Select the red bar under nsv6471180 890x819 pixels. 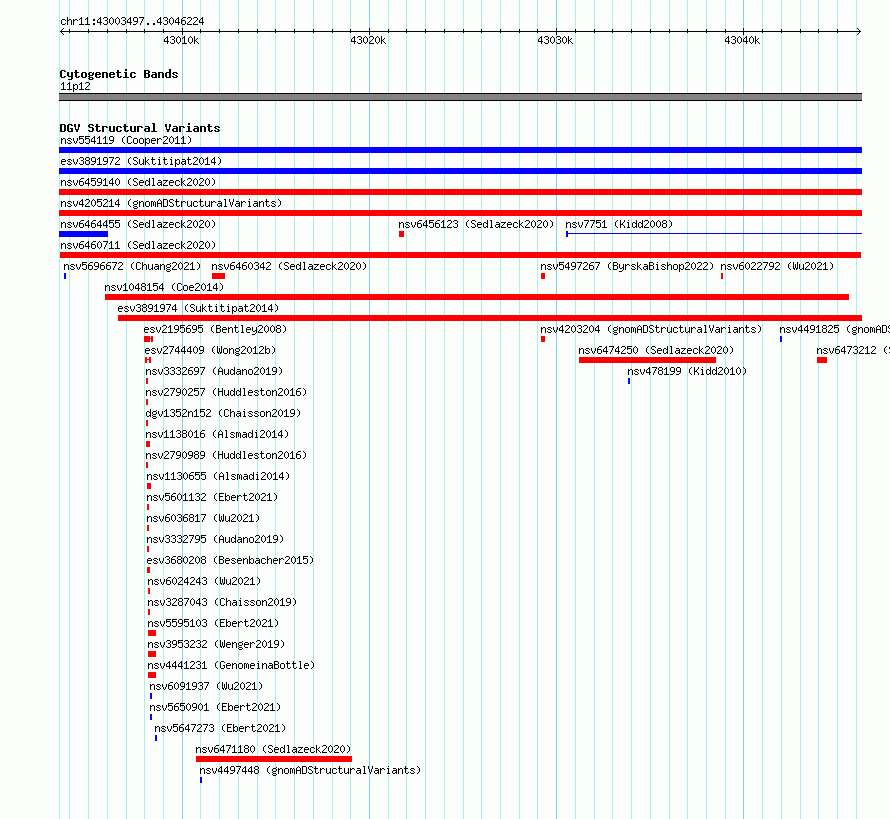pyautogui.click(x=274, y=759)
